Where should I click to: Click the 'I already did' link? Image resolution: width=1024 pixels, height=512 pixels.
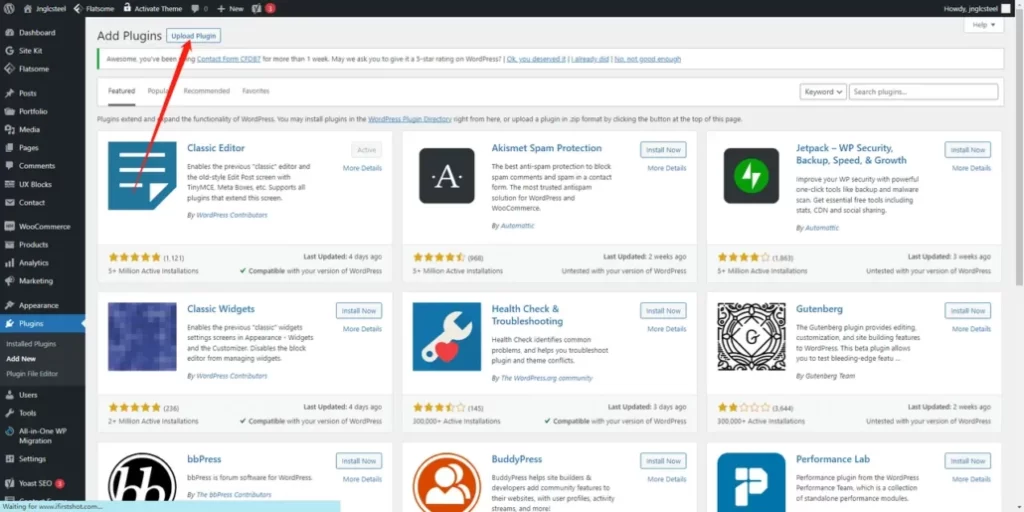click(x=590, y=59)
